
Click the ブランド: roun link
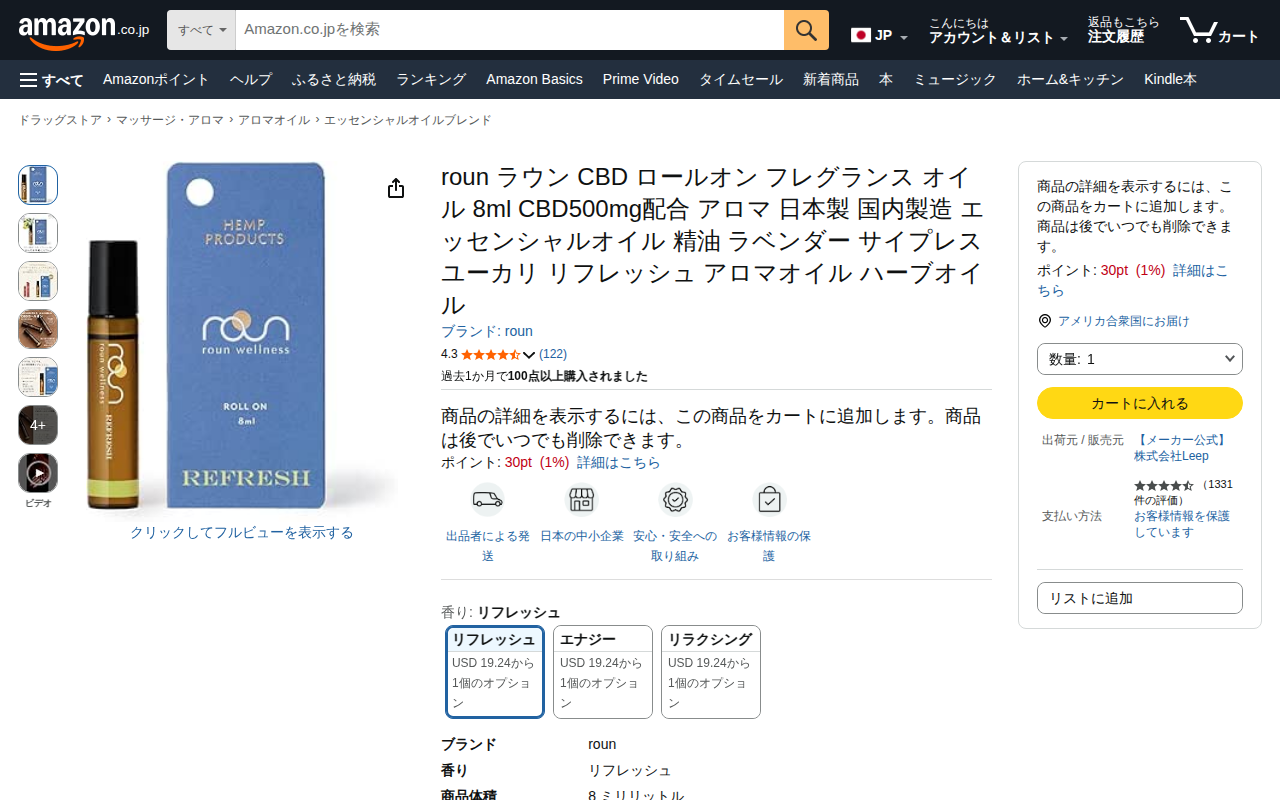pyautogui.click(x=487, y=331)
